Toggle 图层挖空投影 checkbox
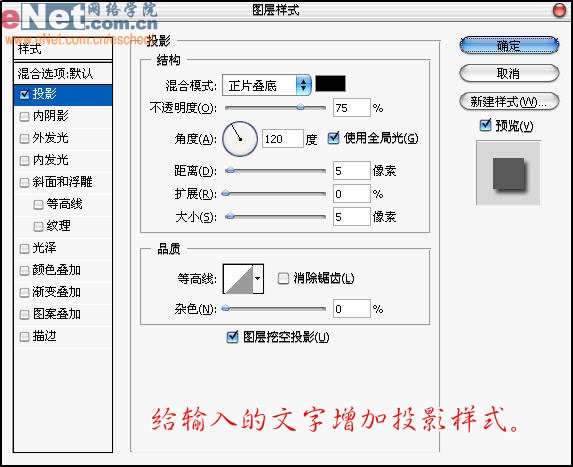The image size is (573, 467). click(232, 337)
